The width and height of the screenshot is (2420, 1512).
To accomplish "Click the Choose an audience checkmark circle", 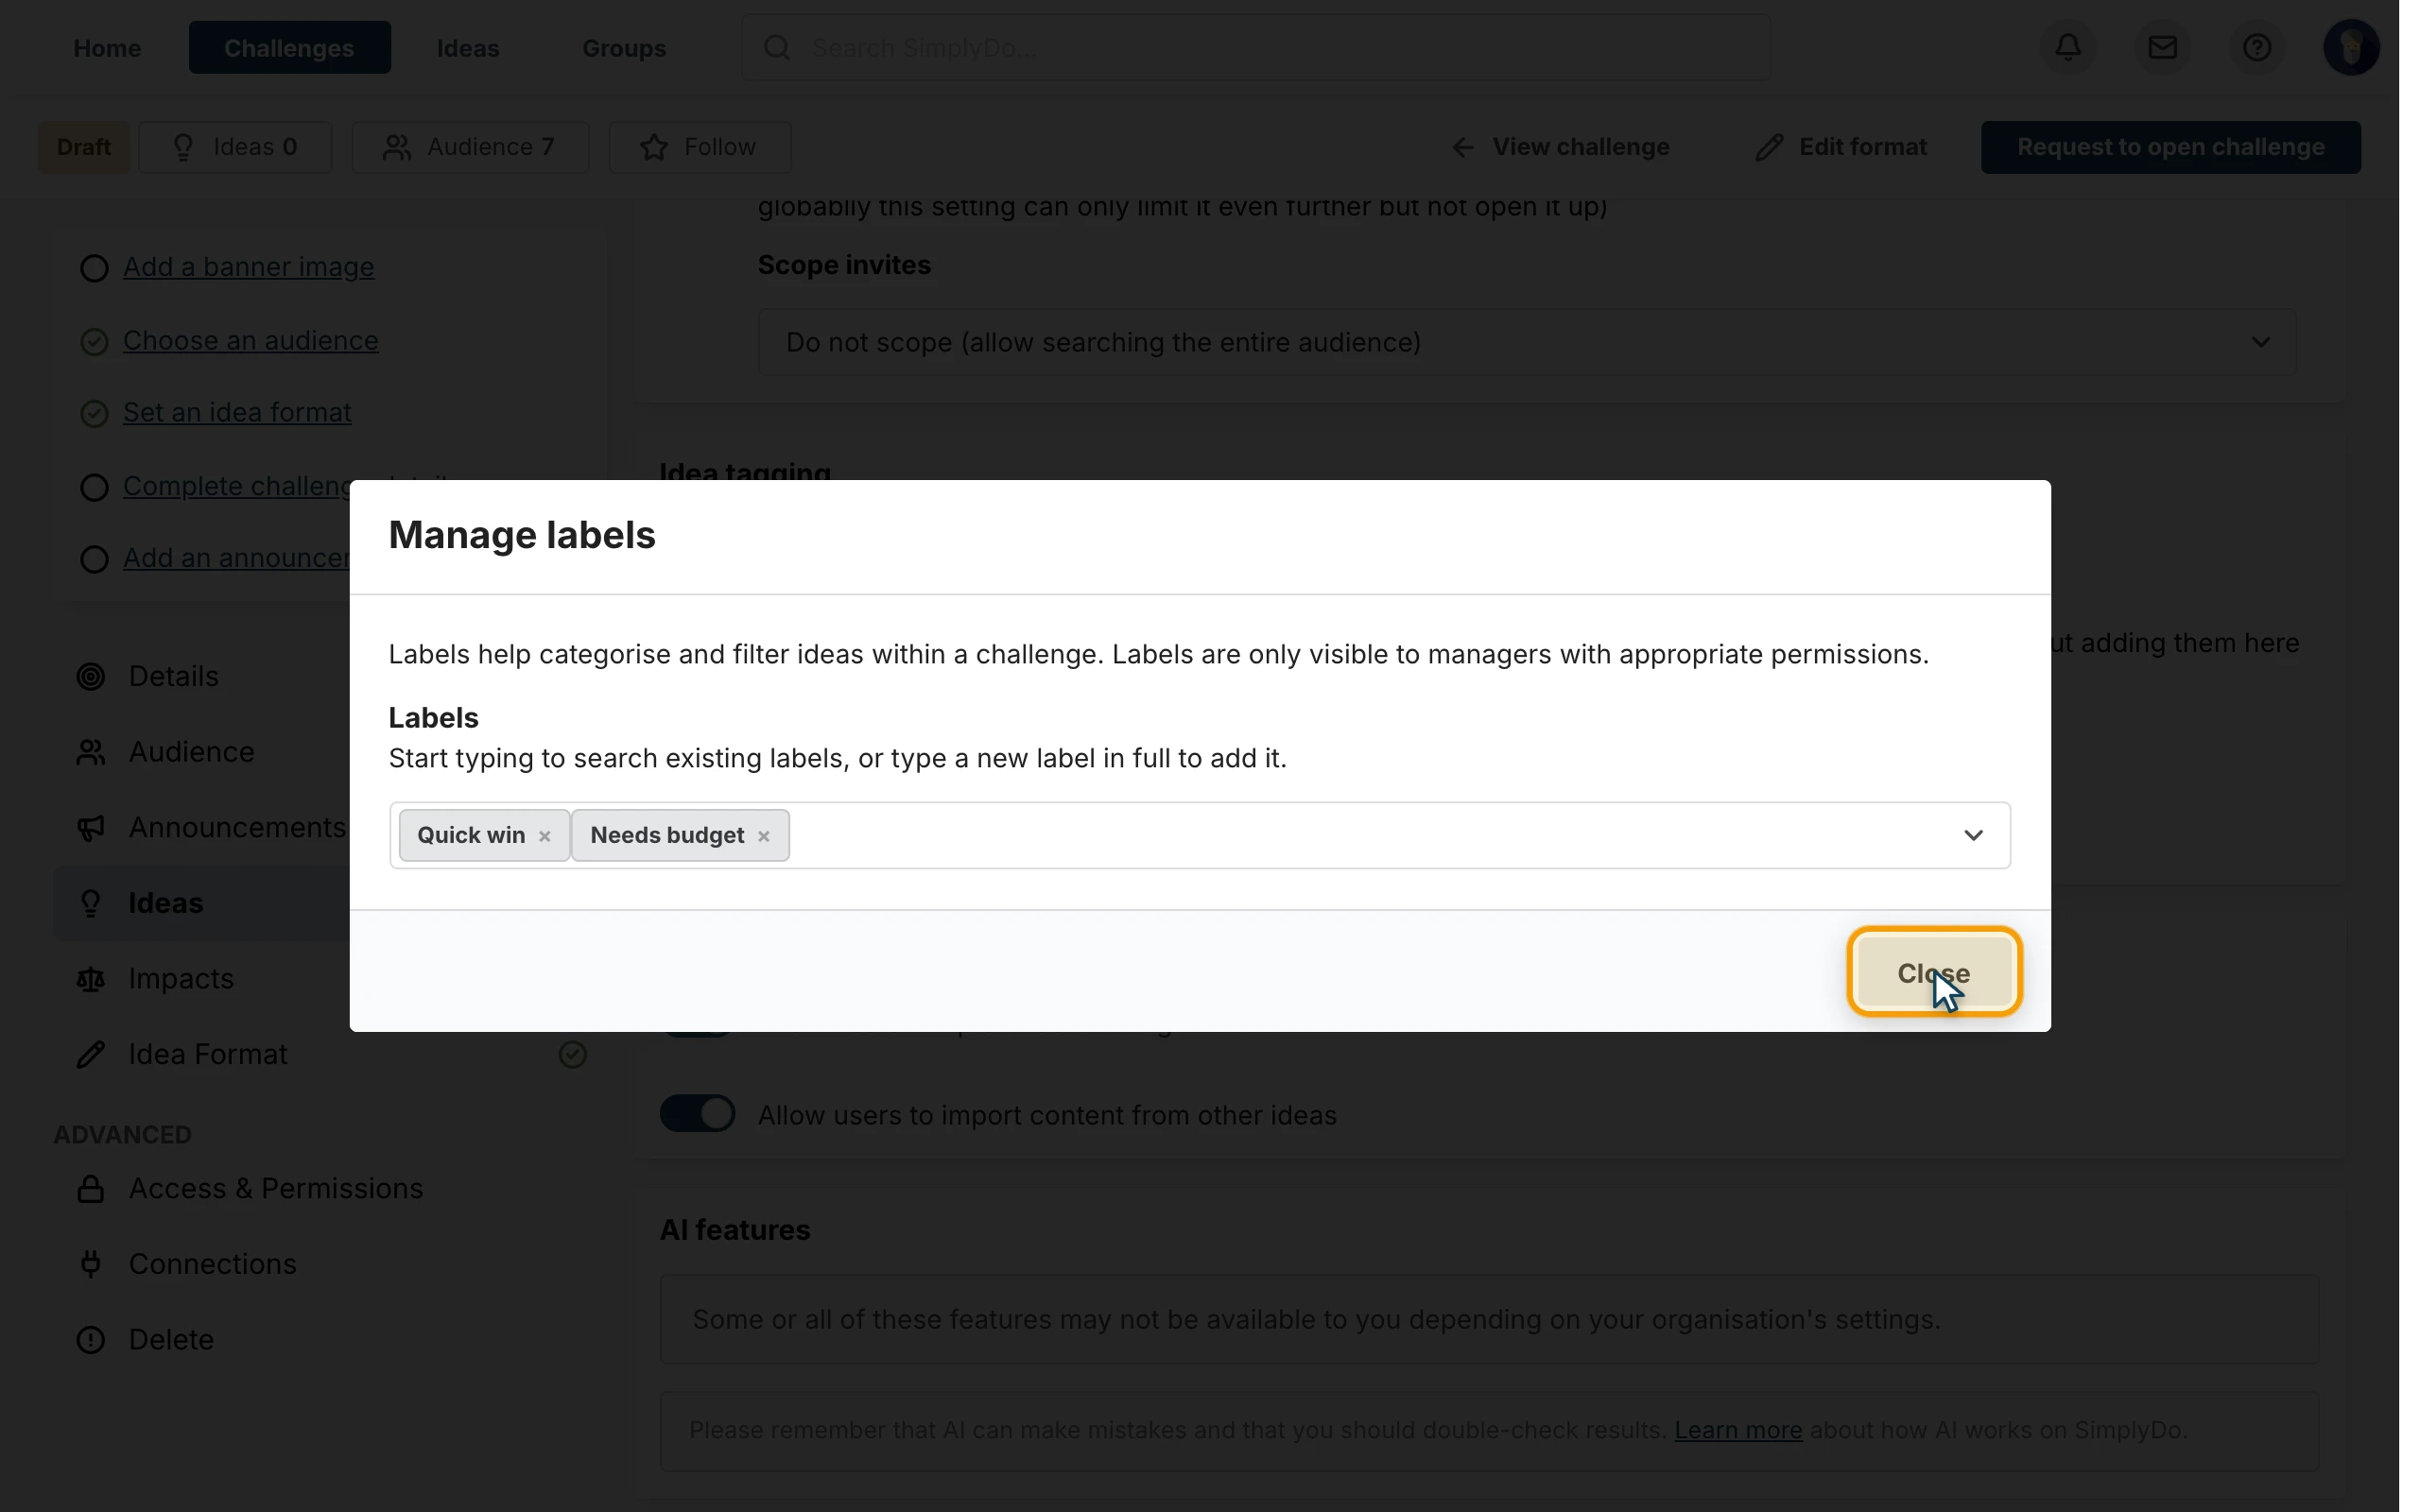I will coord(94,341).
